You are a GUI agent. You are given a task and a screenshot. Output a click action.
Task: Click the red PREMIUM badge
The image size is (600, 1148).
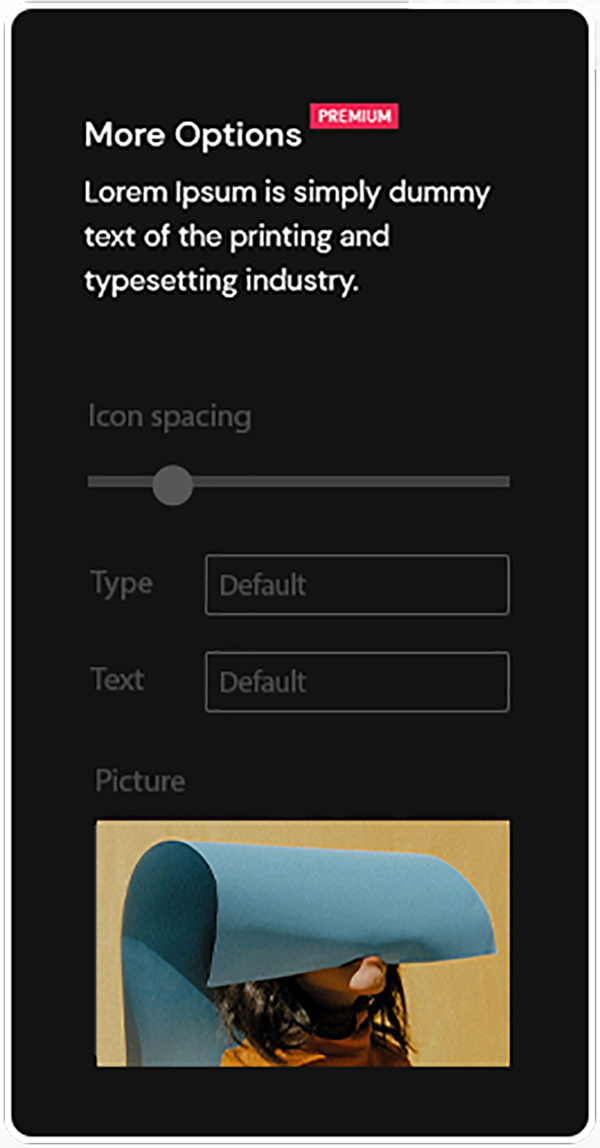point(355,116)
